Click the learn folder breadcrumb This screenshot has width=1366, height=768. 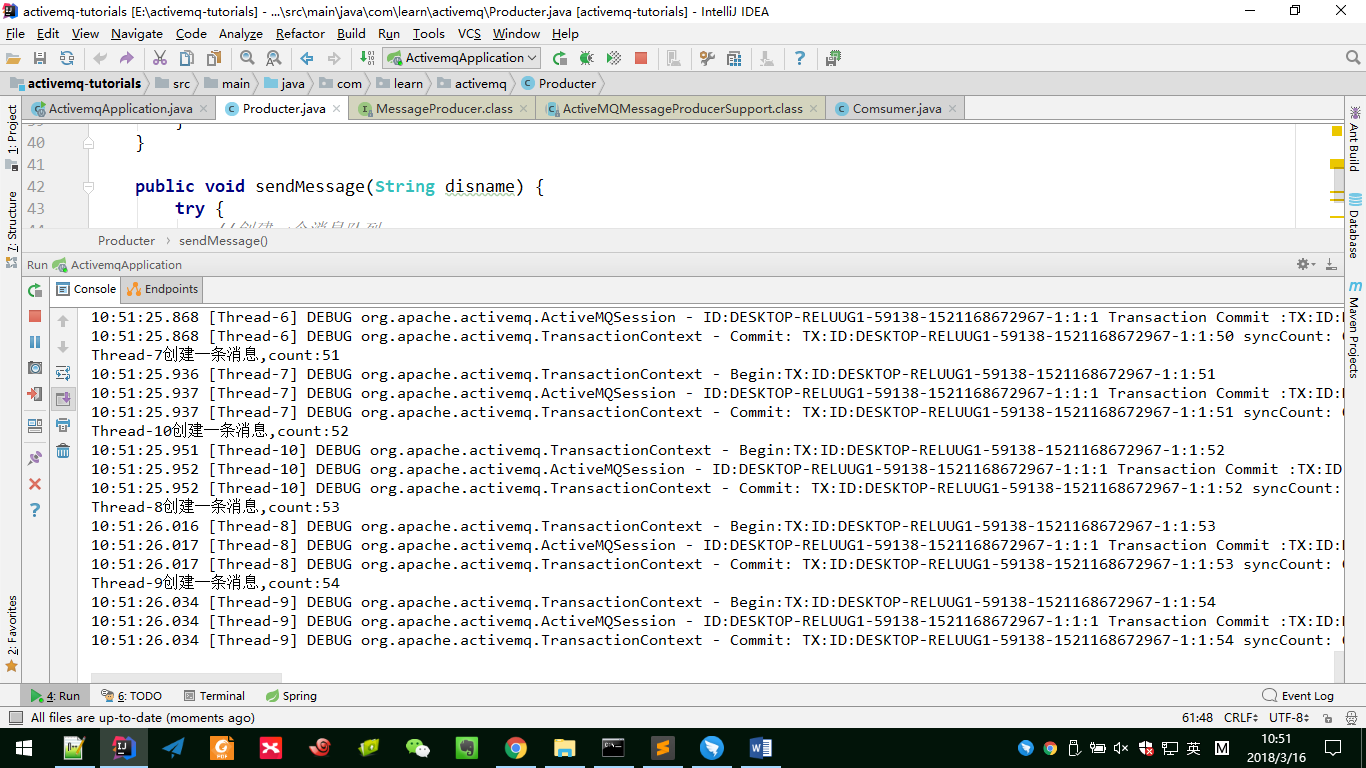click(x=398, y=83)
